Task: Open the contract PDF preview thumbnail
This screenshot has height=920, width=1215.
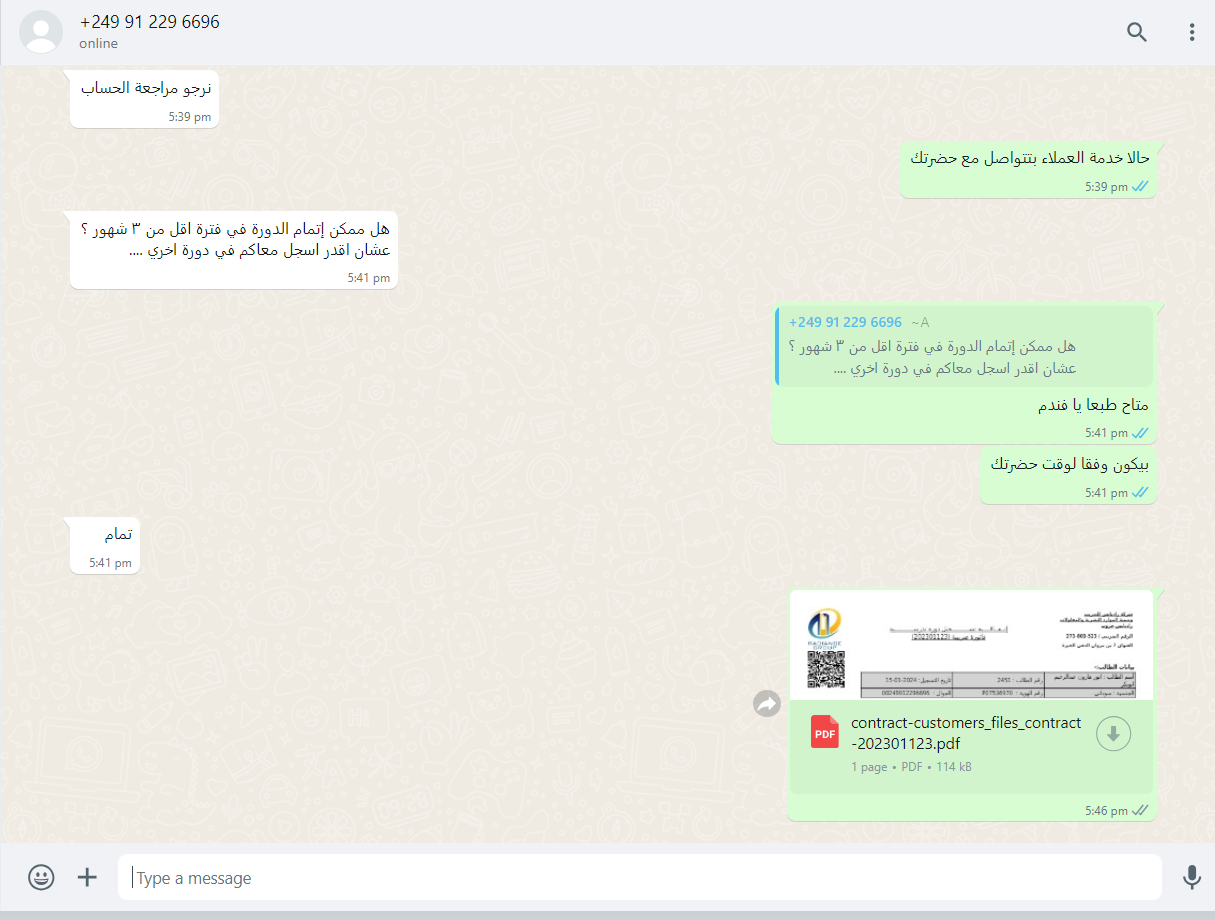Action: [x=971, y=646]
